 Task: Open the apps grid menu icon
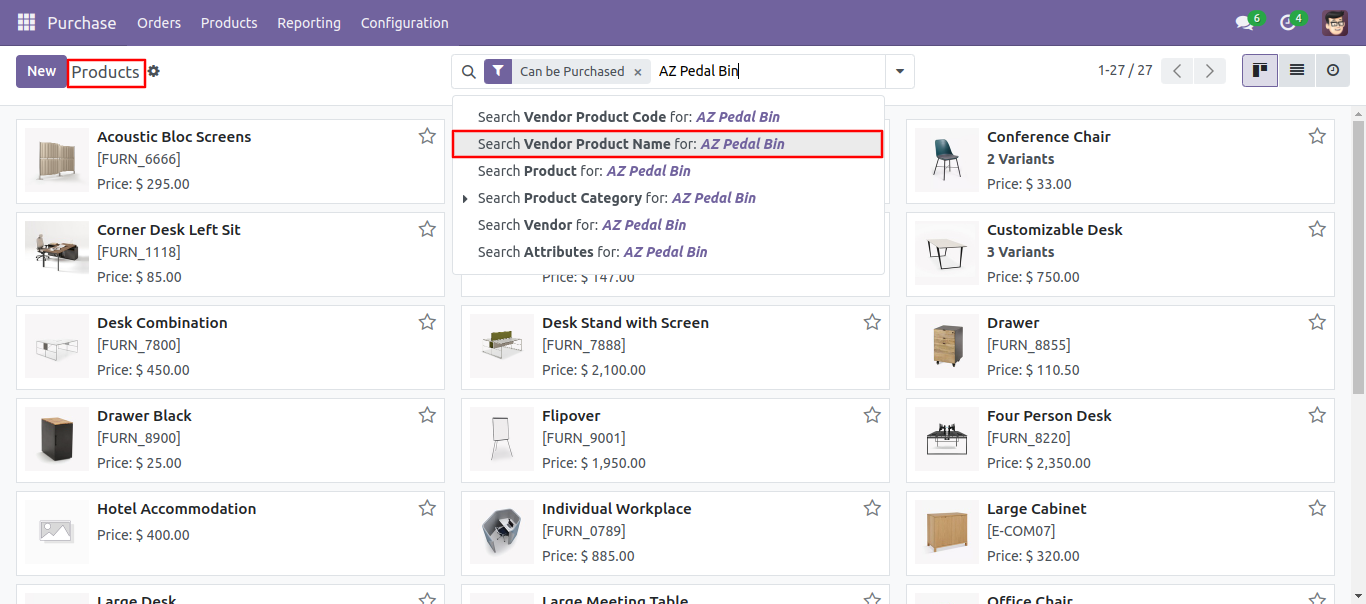[26, 22]
